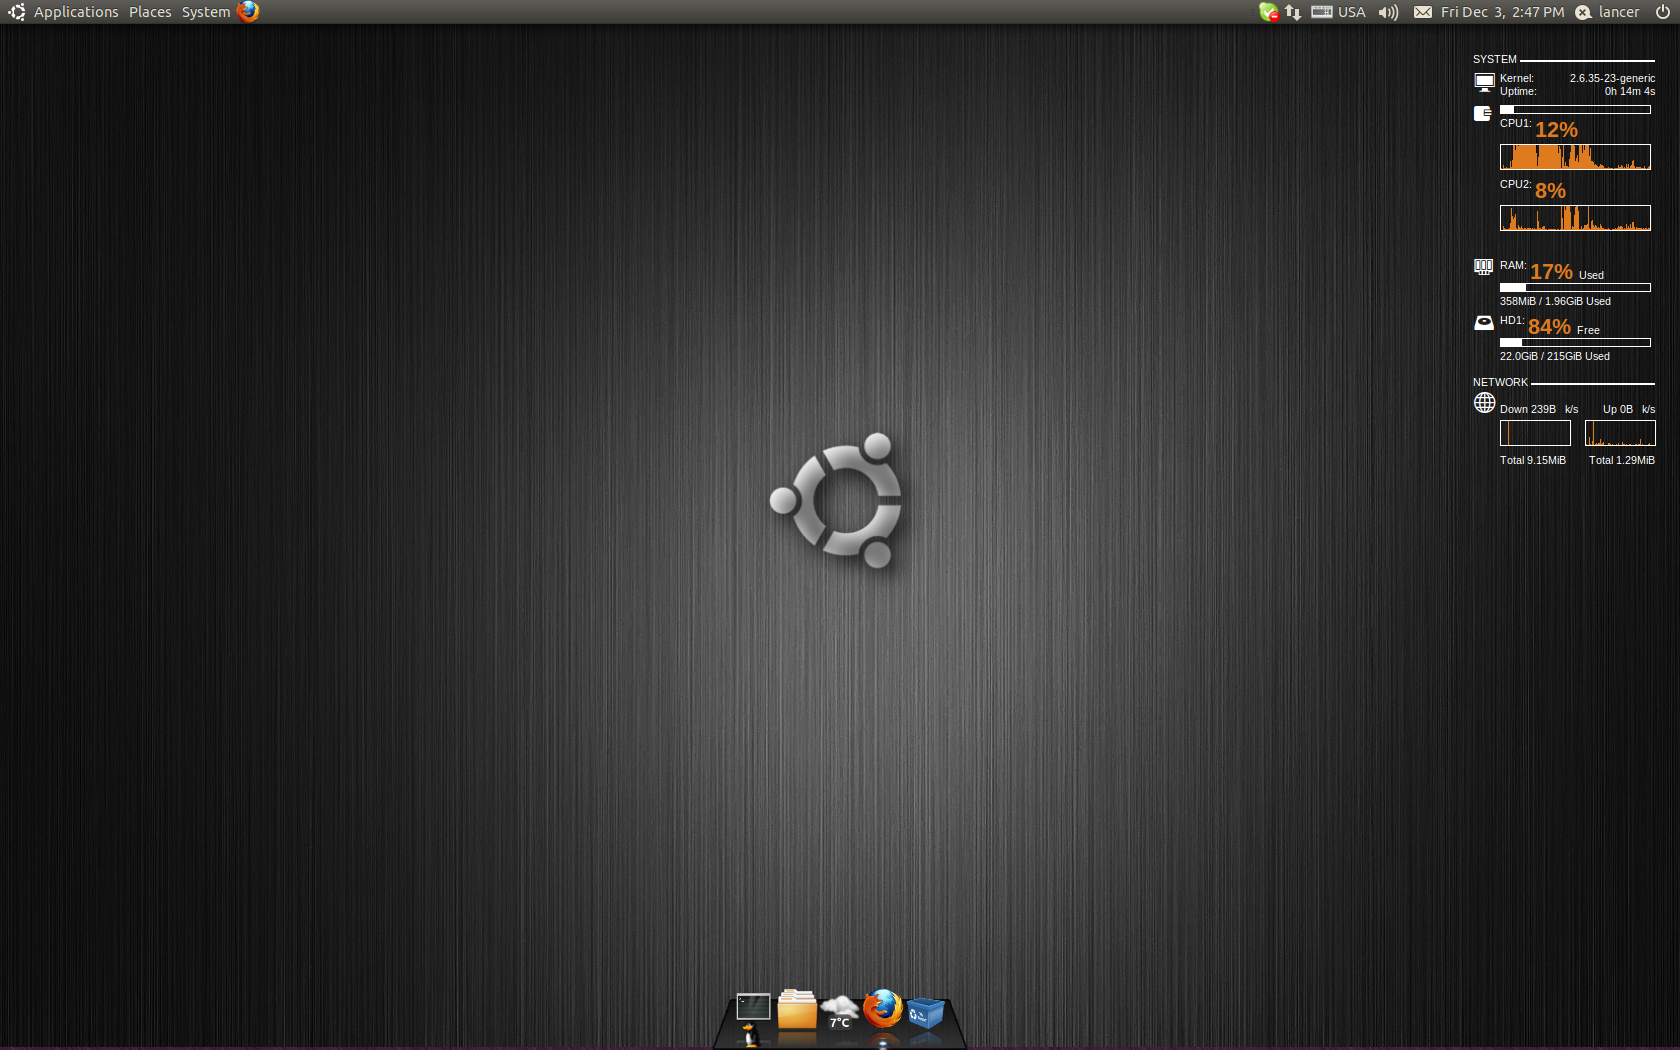Open the clock showing Fri Dec 3

click(x=1502, y=12)
